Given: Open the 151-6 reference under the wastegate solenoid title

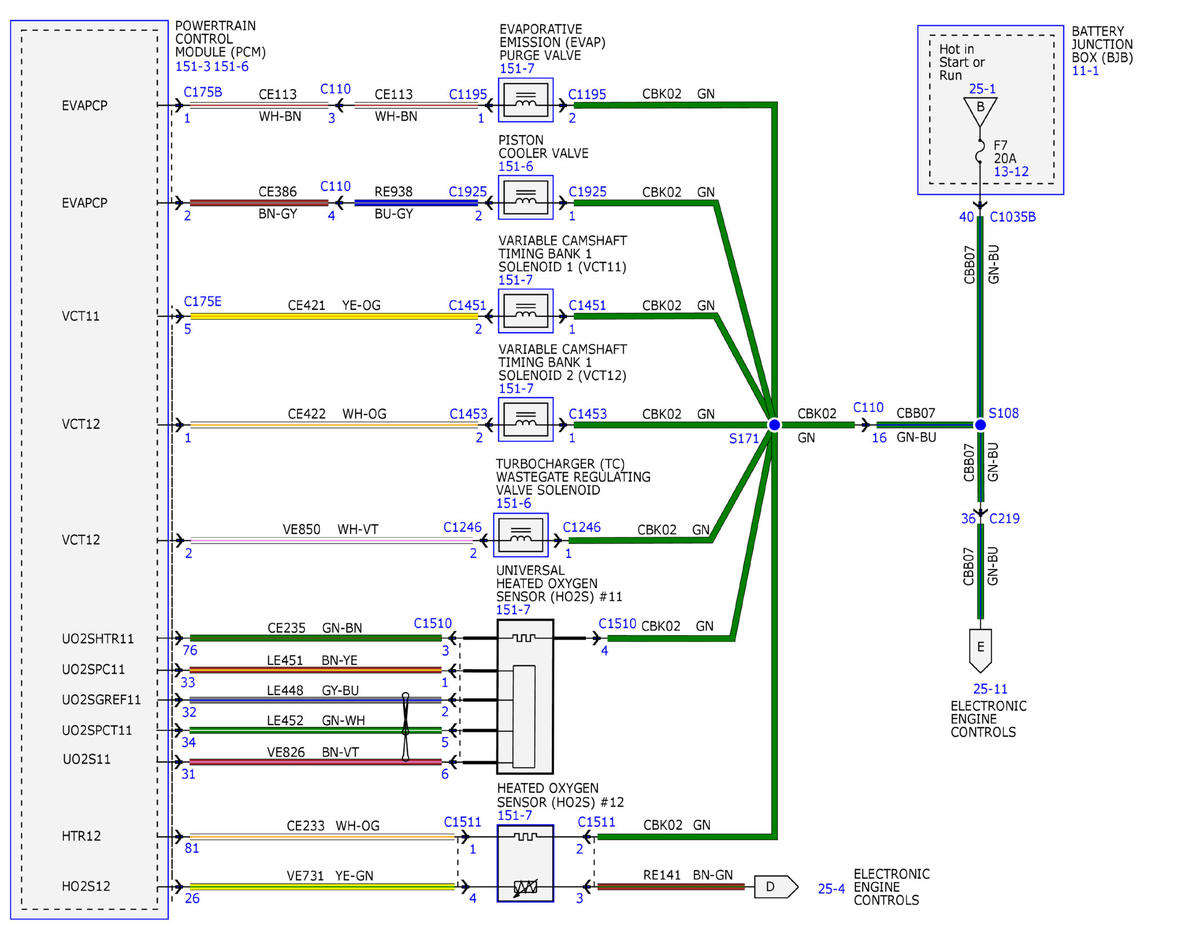Looking at the screenshot, I should click(513, 506).
